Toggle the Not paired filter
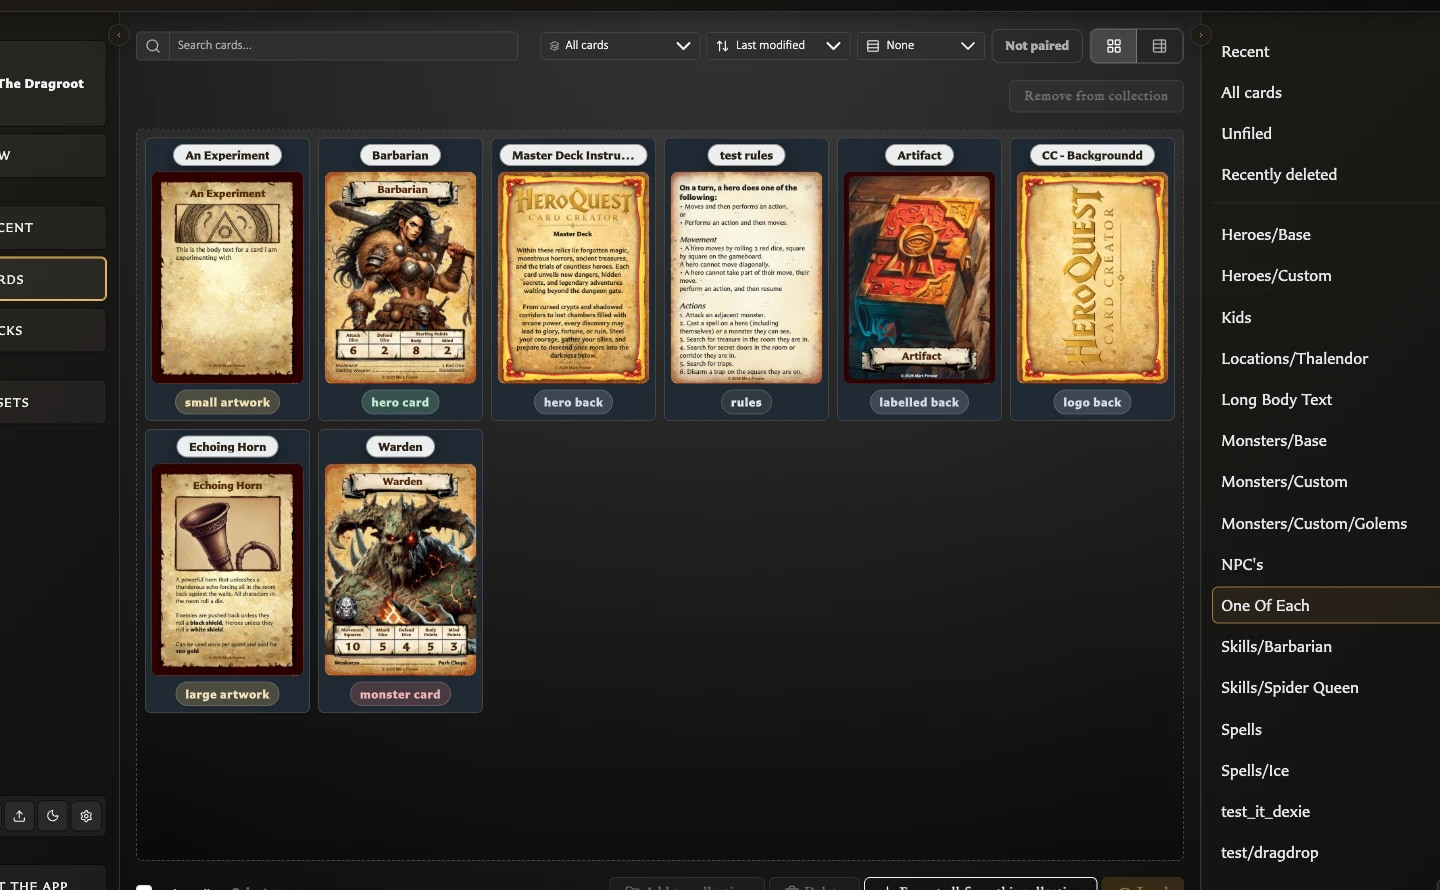The image size is (1440, 890). (1037, 46)
